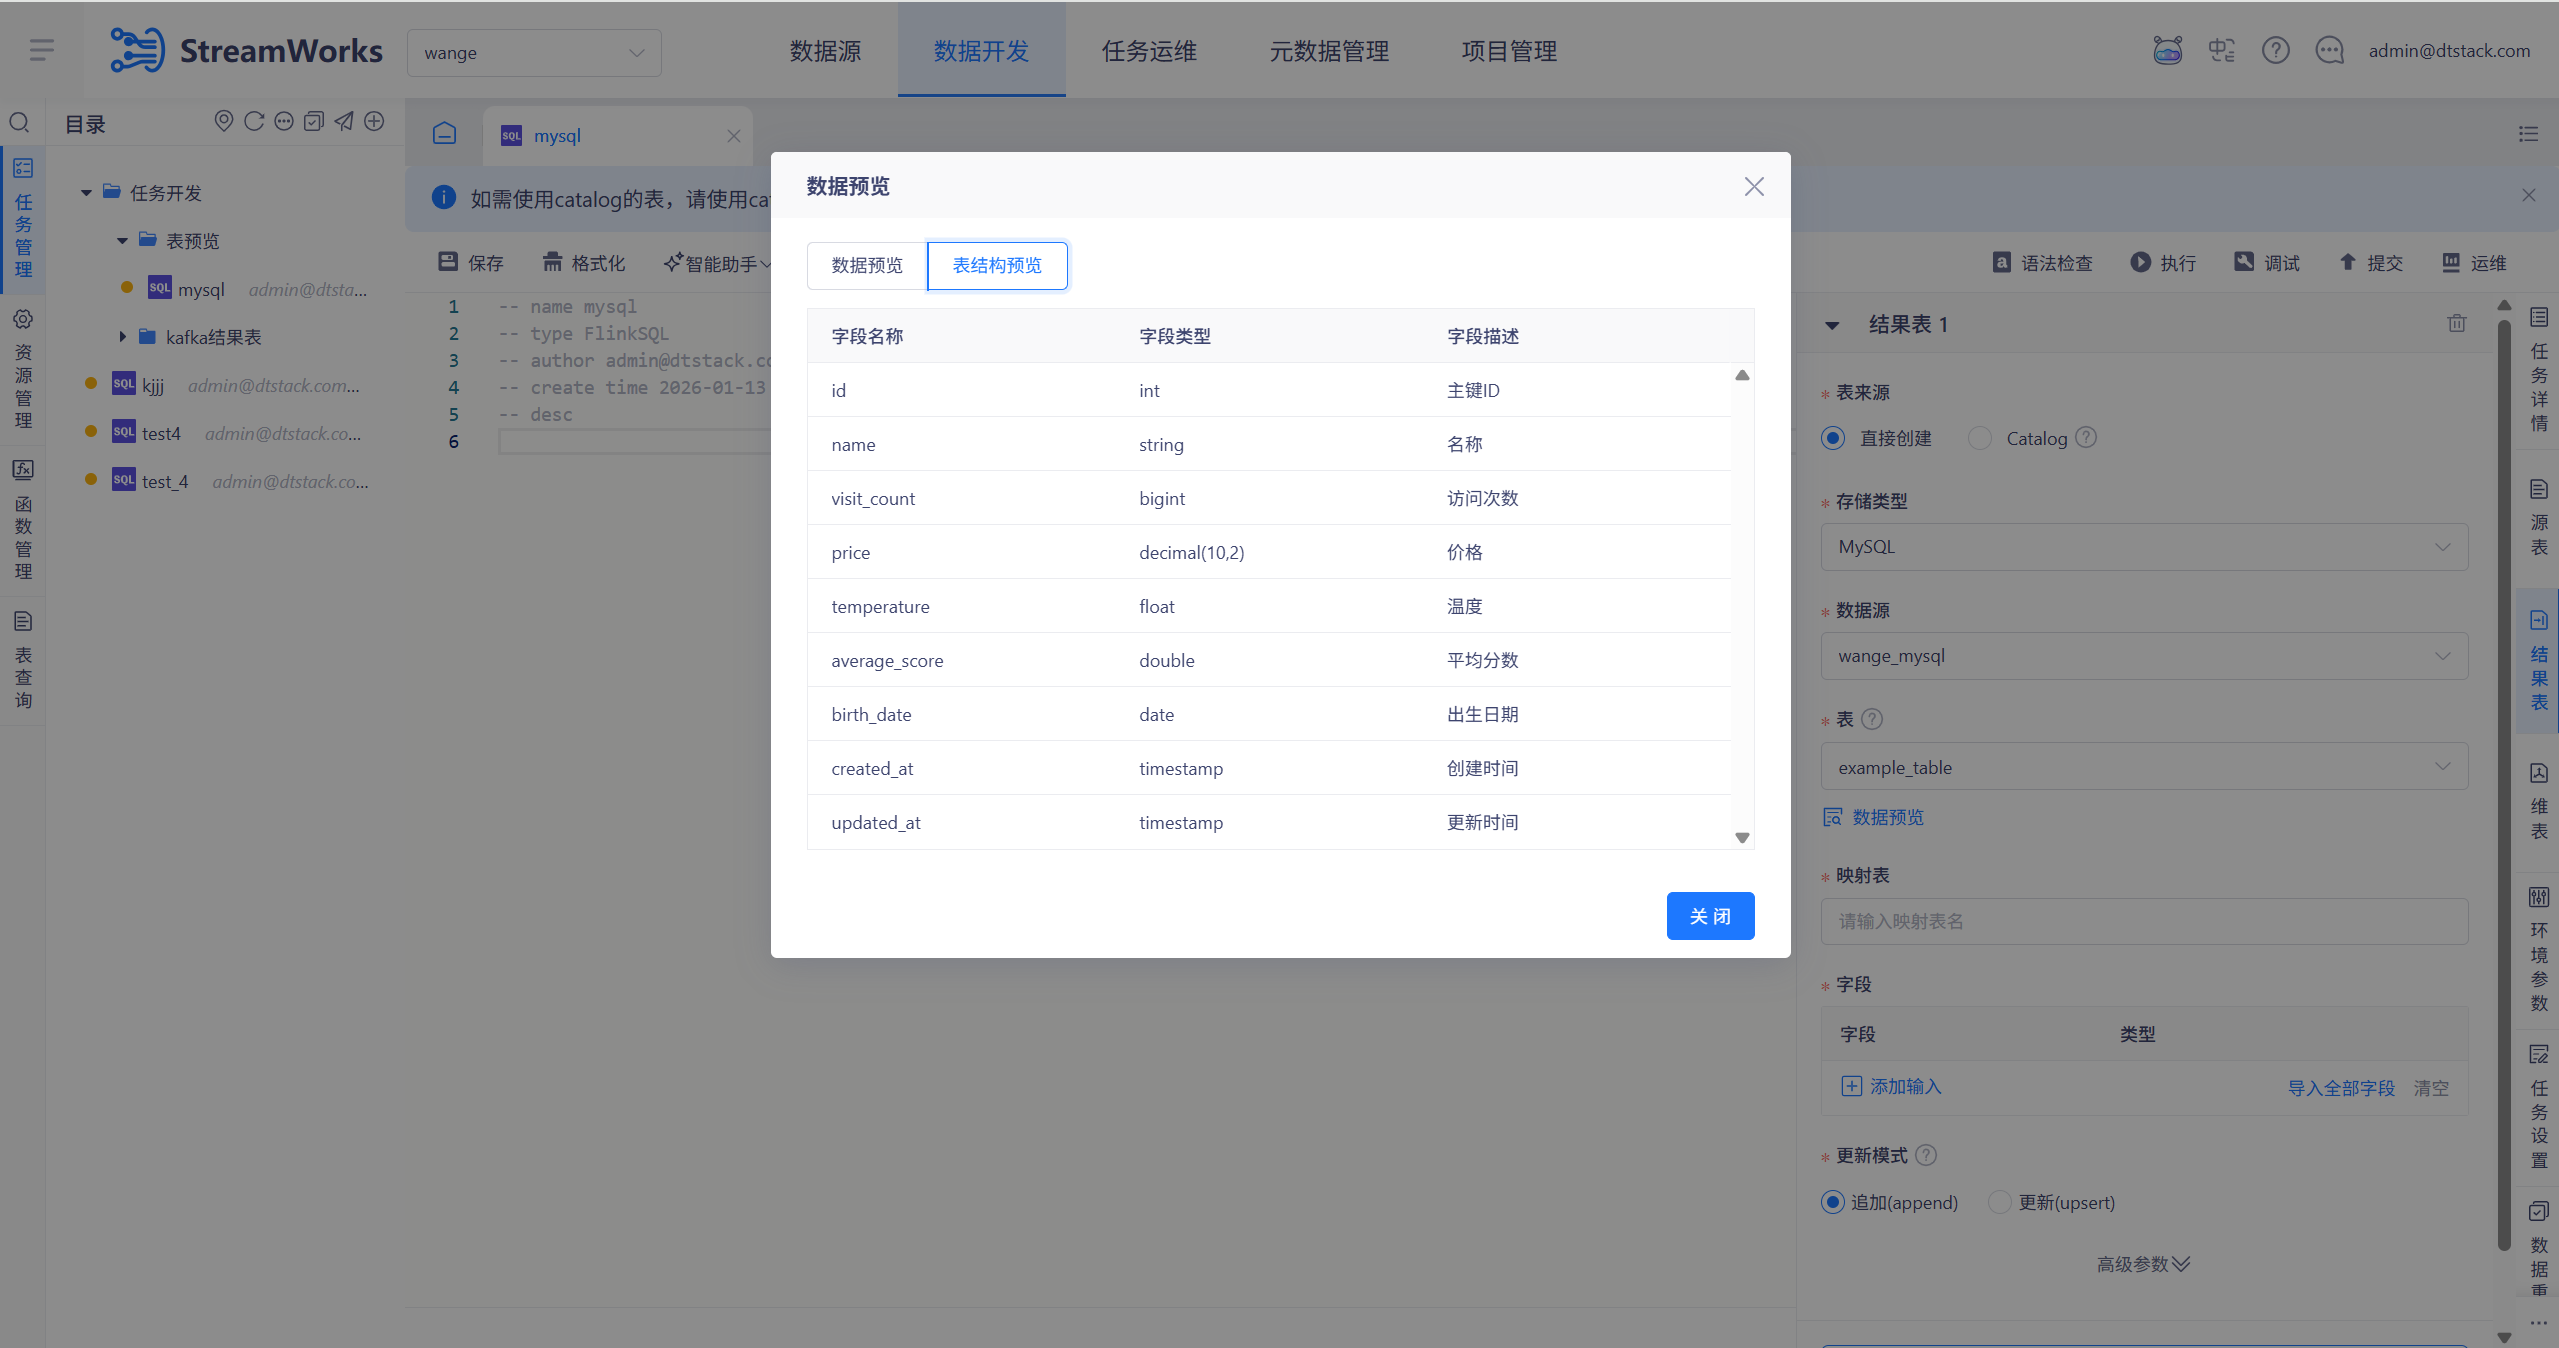Screen dimensions: 2559x1348
Task: Click the dialog table scrollbar down arrow
Action: (x=1742, y=838)
